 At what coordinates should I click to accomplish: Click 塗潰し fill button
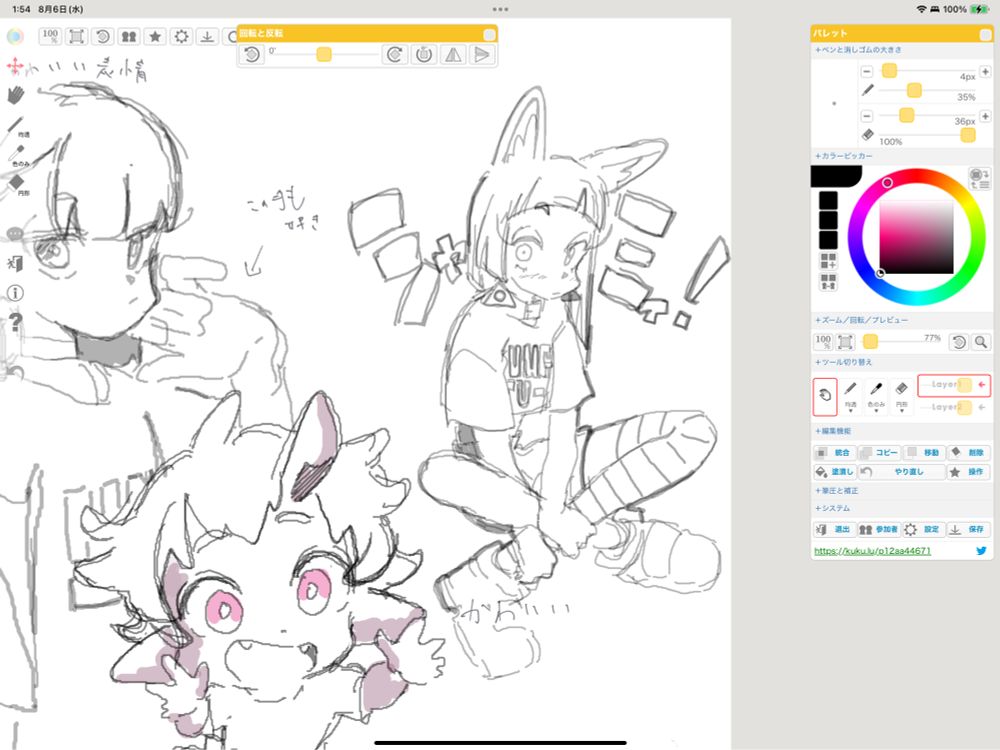[x=835, y=472]
